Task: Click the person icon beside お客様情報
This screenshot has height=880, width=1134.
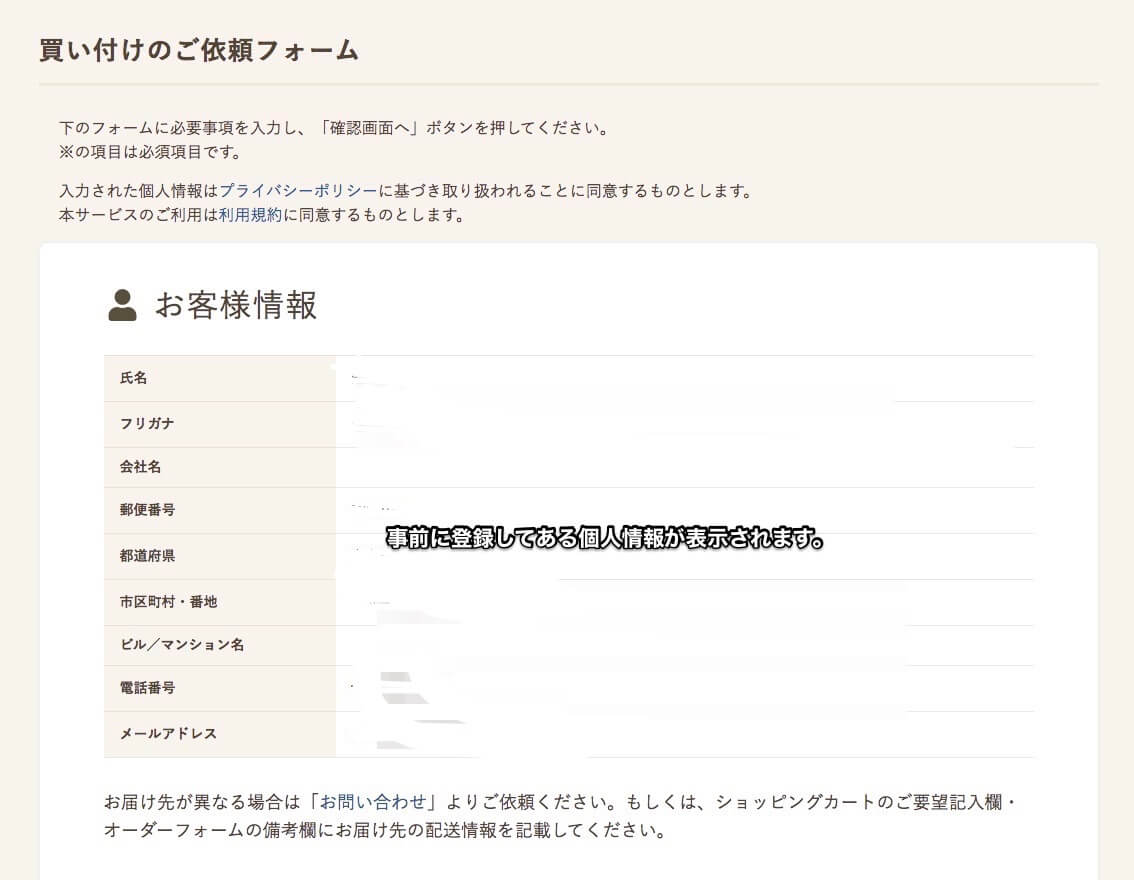Action: pos(122,305)
